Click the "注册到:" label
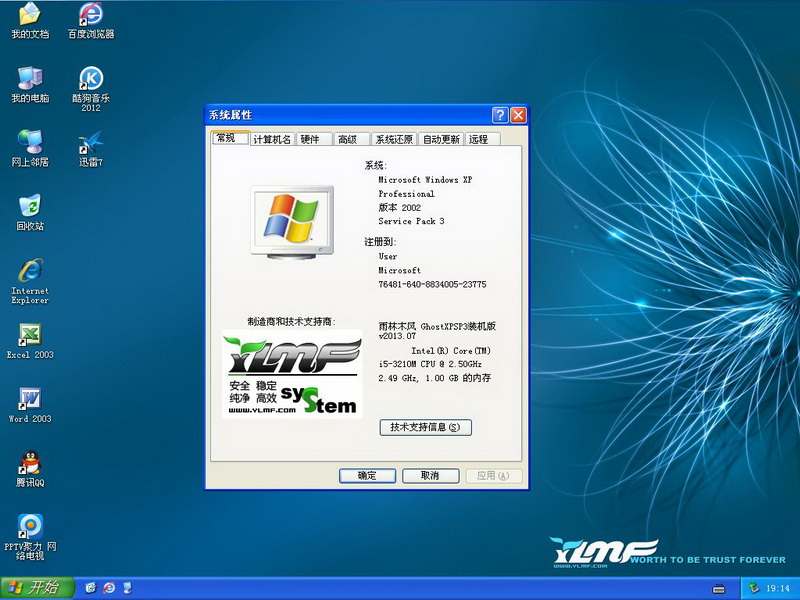 point(380,242)
